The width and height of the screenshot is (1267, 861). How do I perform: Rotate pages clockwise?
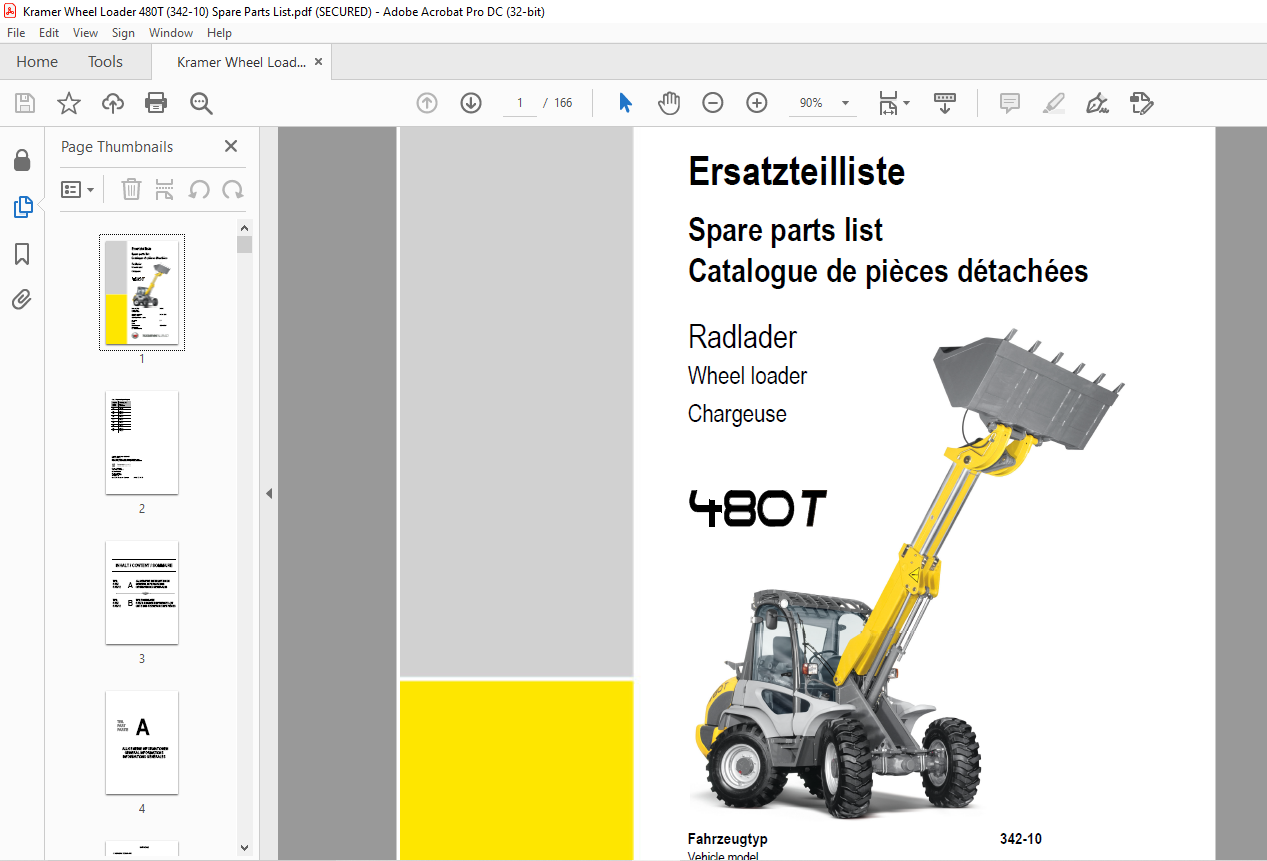(233, 189)
